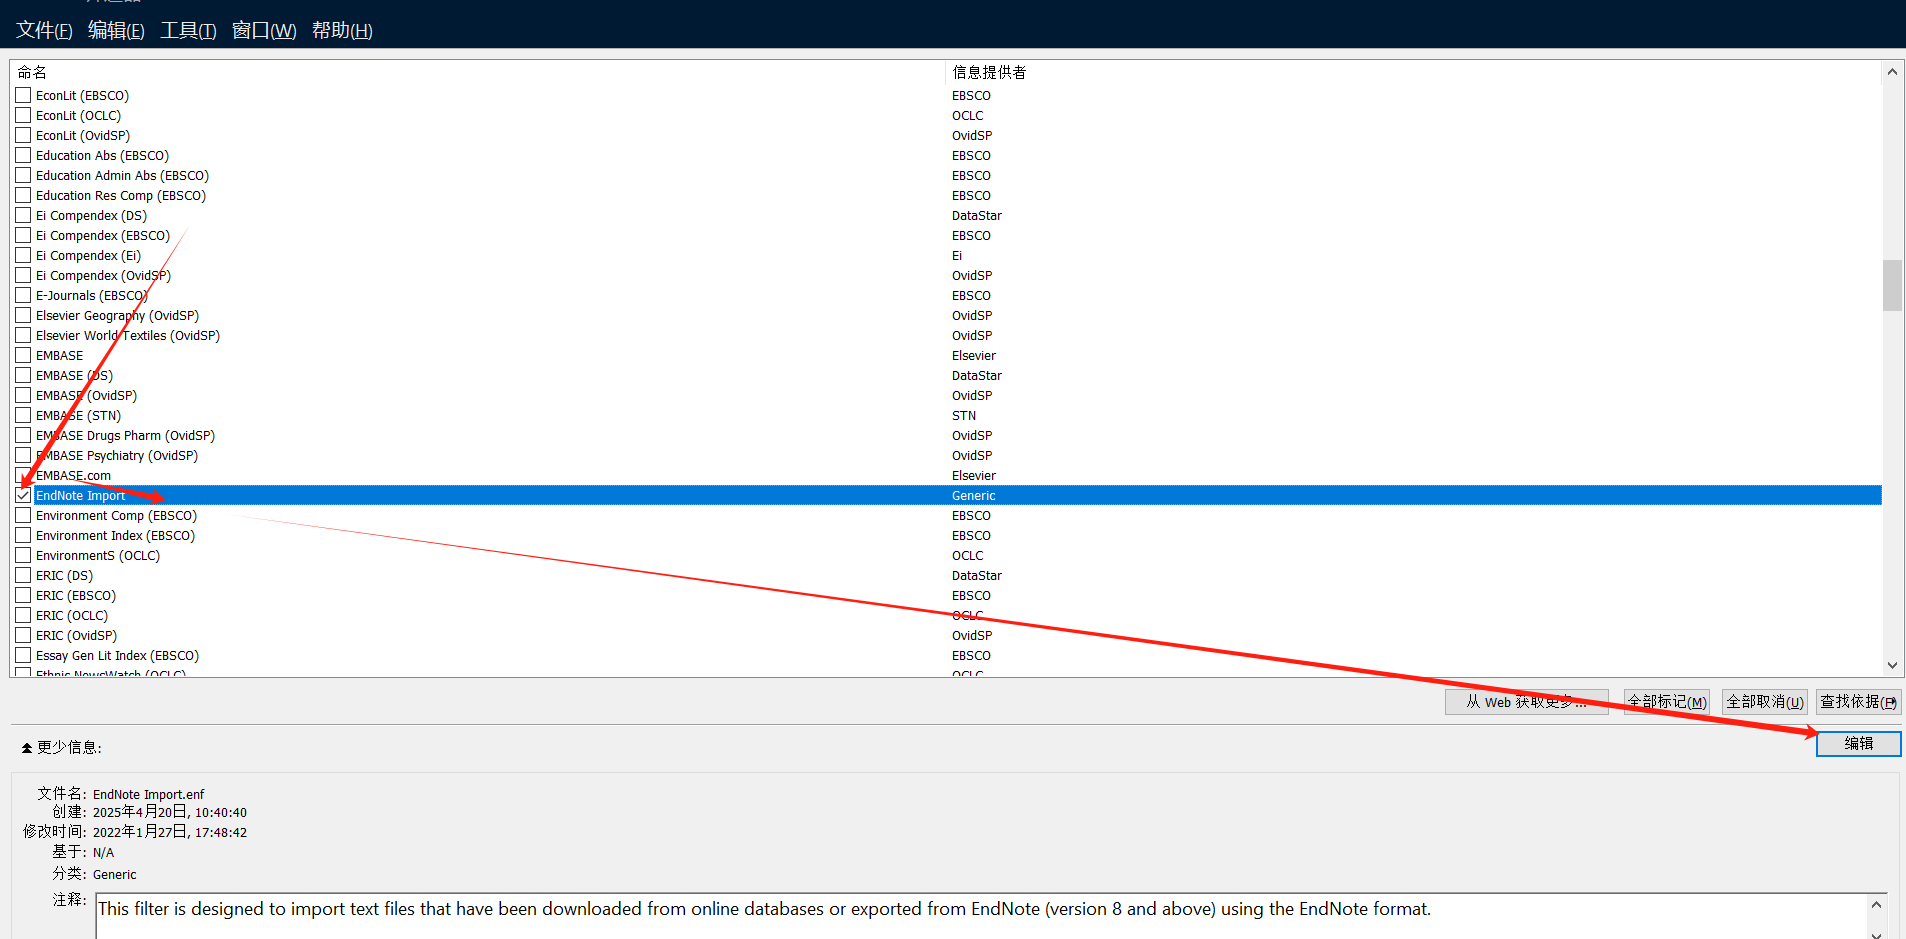Select the EconLit (OvidSP) row

pos(947,135)
